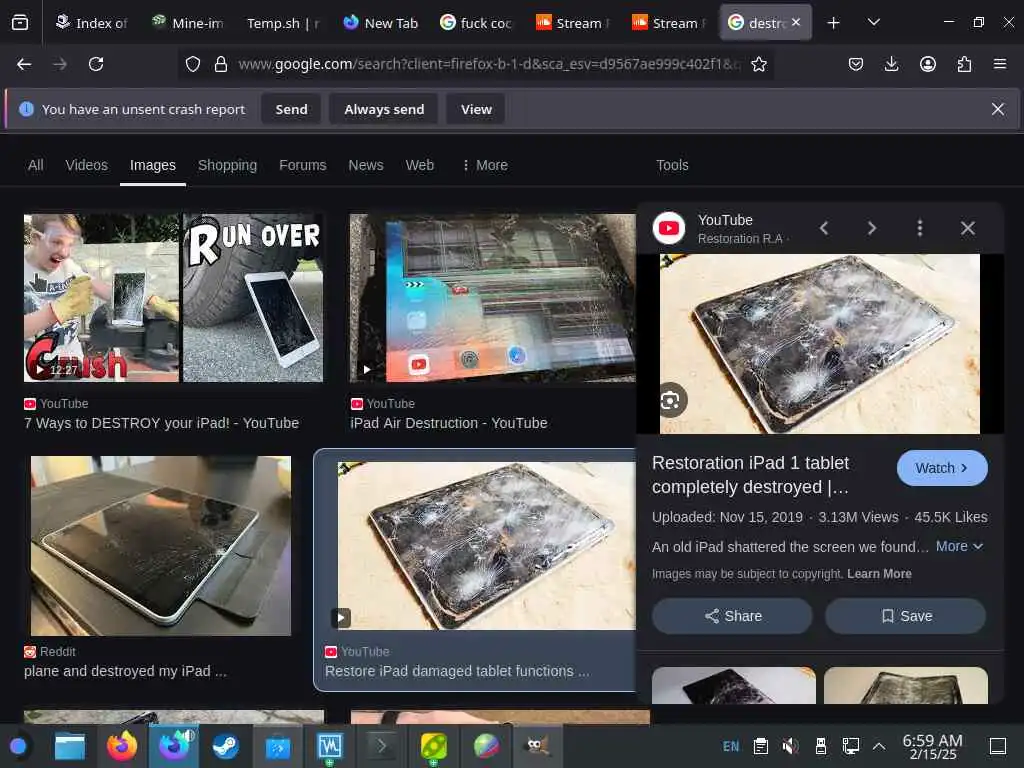Open the application launcher menu
This screenshot has height=768, width=1024.
(x=18, y=746)
